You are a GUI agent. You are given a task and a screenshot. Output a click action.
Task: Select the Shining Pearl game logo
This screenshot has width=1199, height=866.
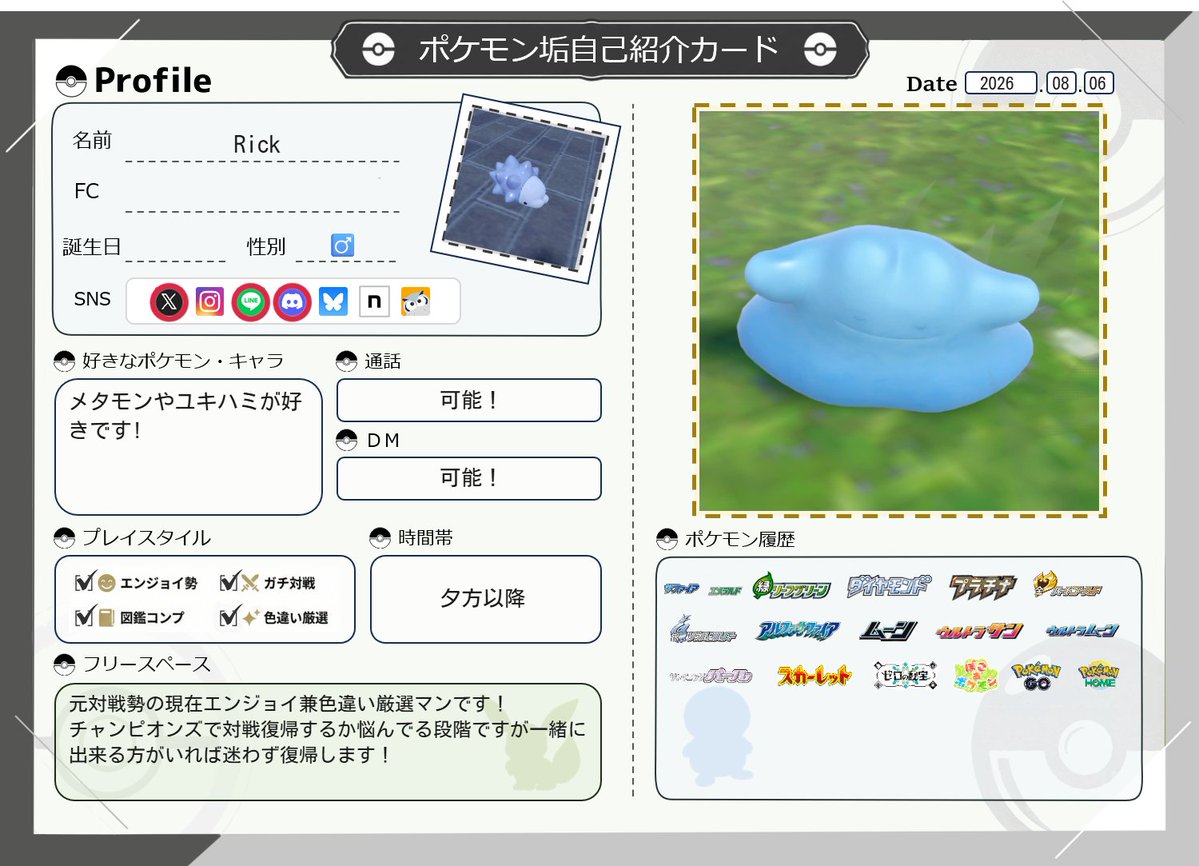point(711,676)
